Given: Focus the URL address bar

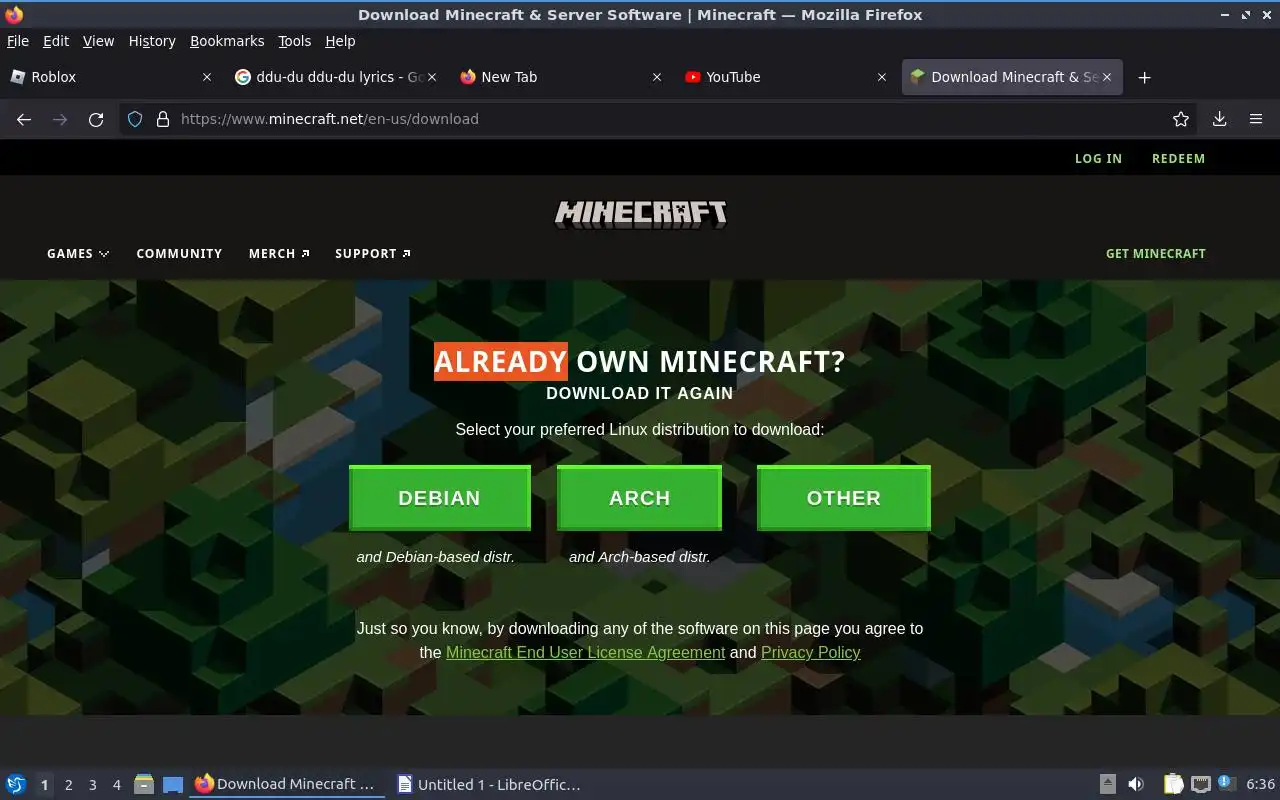Looking at the screenshot, I should tap(660, 119).
